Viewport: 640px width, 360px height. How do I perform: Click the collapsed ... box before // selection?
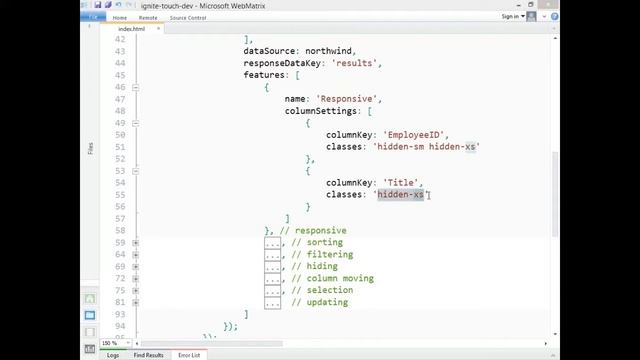(x=272, y=291)
